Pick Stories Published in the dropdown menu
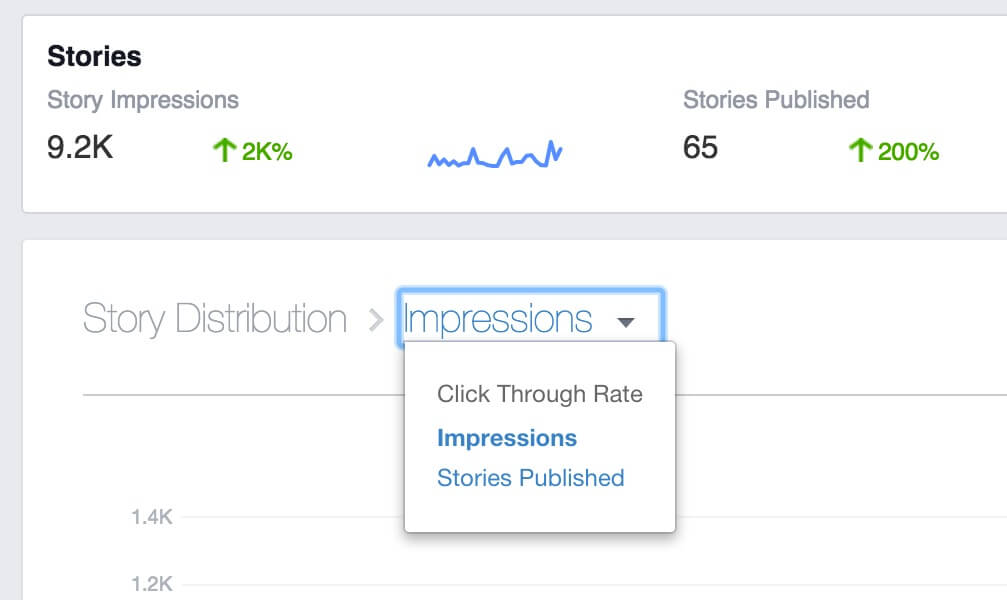Screen dimensions: 1007x600 [x=530, y=478]
